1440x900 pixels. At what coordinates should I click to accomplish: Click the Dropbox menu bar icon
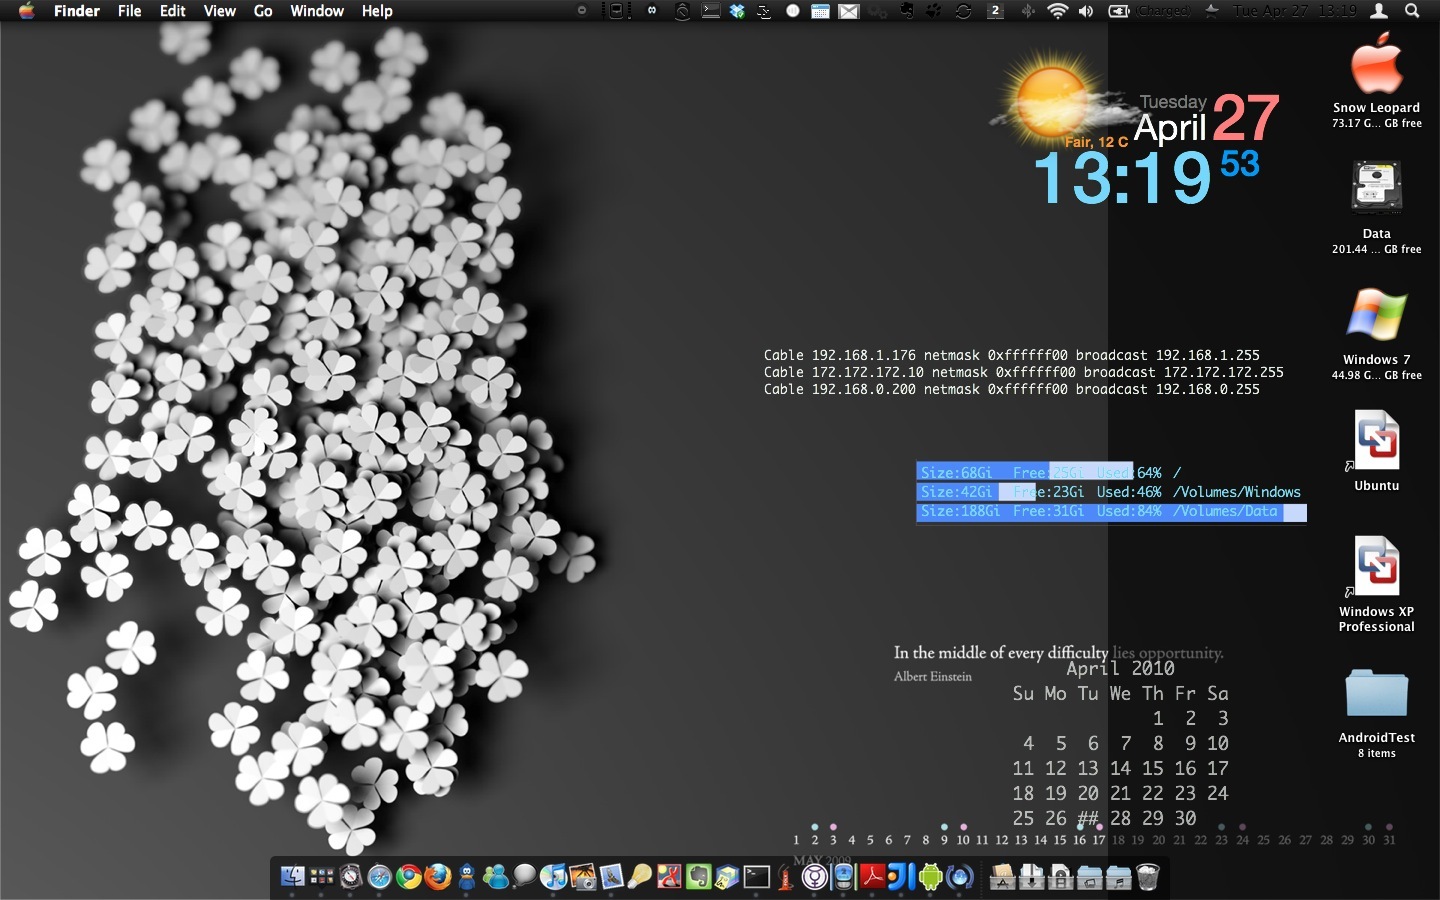737,11
